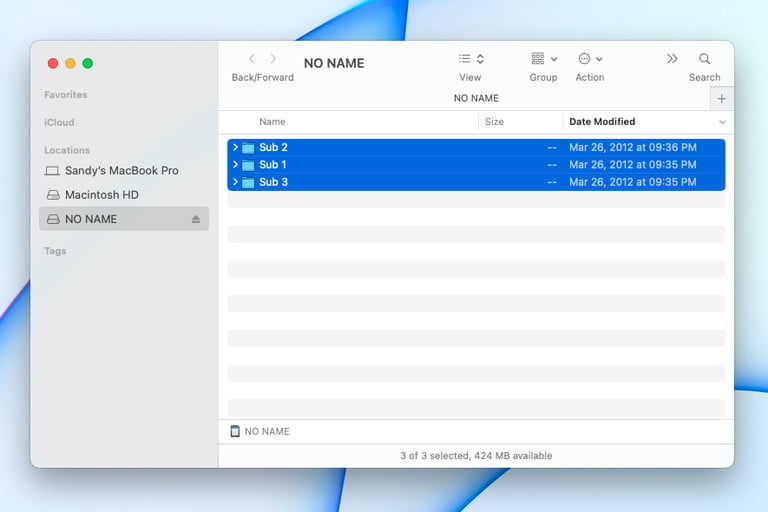This screenshot has height=512, width=768.
Task: Open the Group options dropdown
Action: pos(544,59)
